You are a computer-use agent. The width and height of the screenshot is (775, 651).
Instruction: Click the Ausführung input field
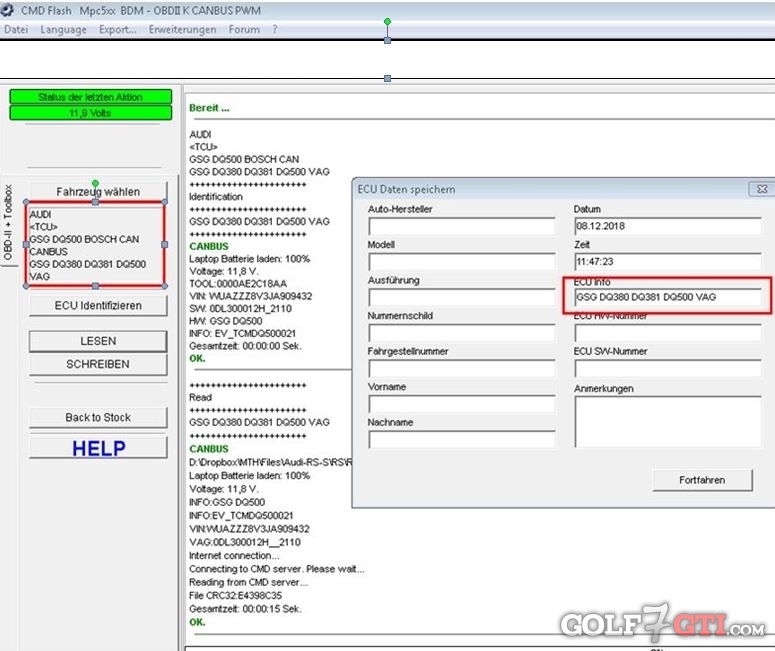[462, 297]
